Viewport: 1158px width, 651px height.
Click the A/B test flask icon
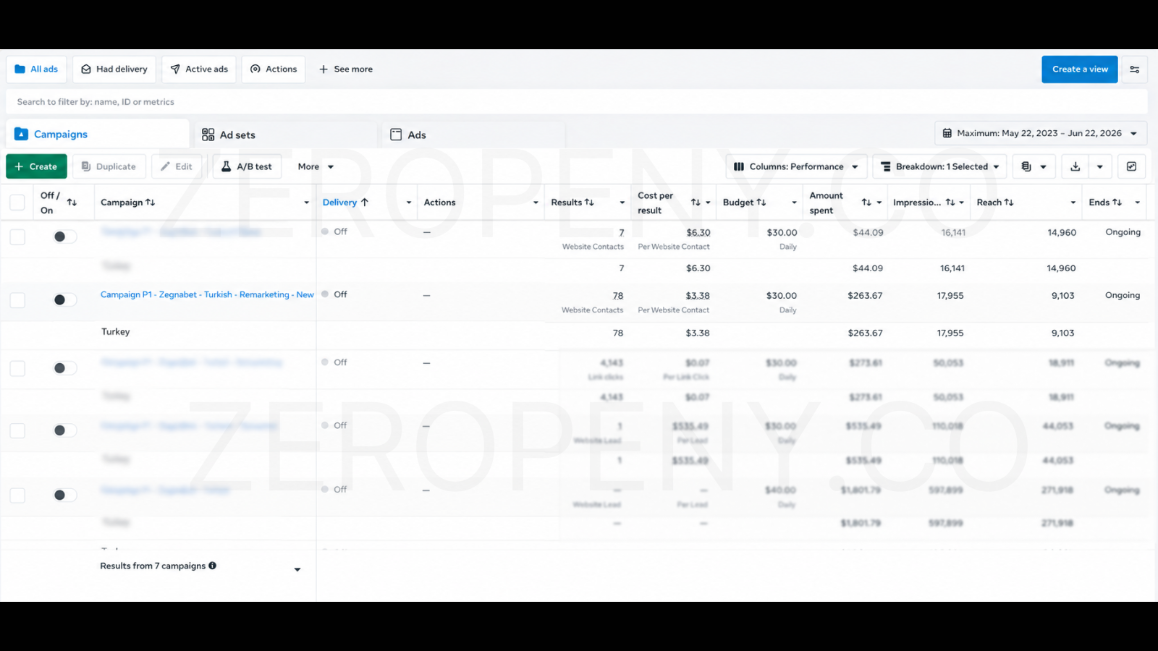click(227, 167)
